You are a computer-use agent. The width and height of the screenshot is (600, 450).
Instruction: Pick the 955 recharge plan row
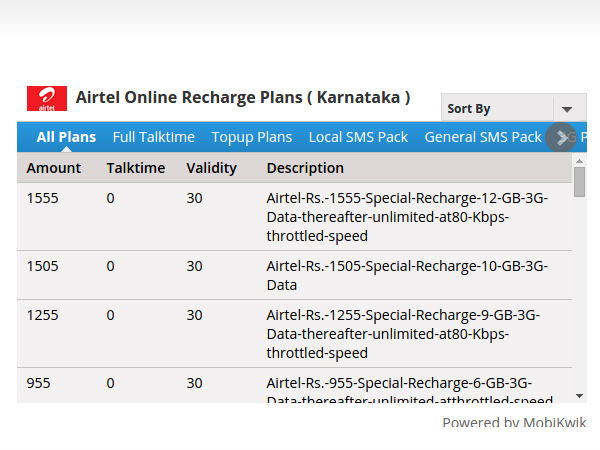[295, 384]
